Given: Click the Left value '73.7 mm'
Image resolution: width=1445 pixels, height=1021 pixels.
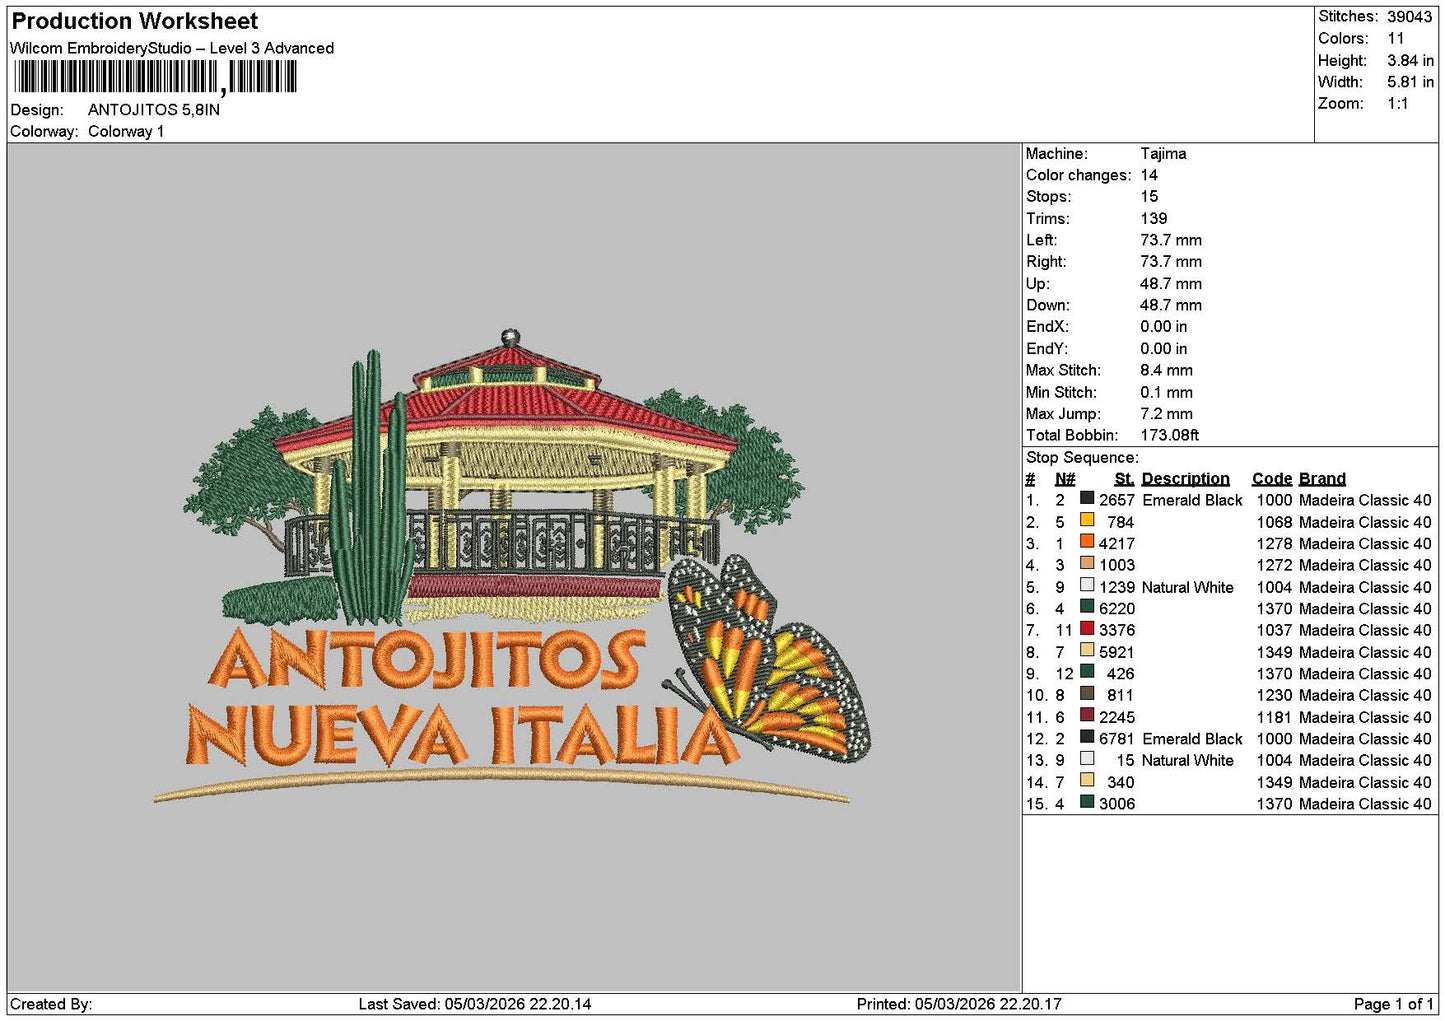Looking at the screenshot, I should click(x=1171, y=240).
